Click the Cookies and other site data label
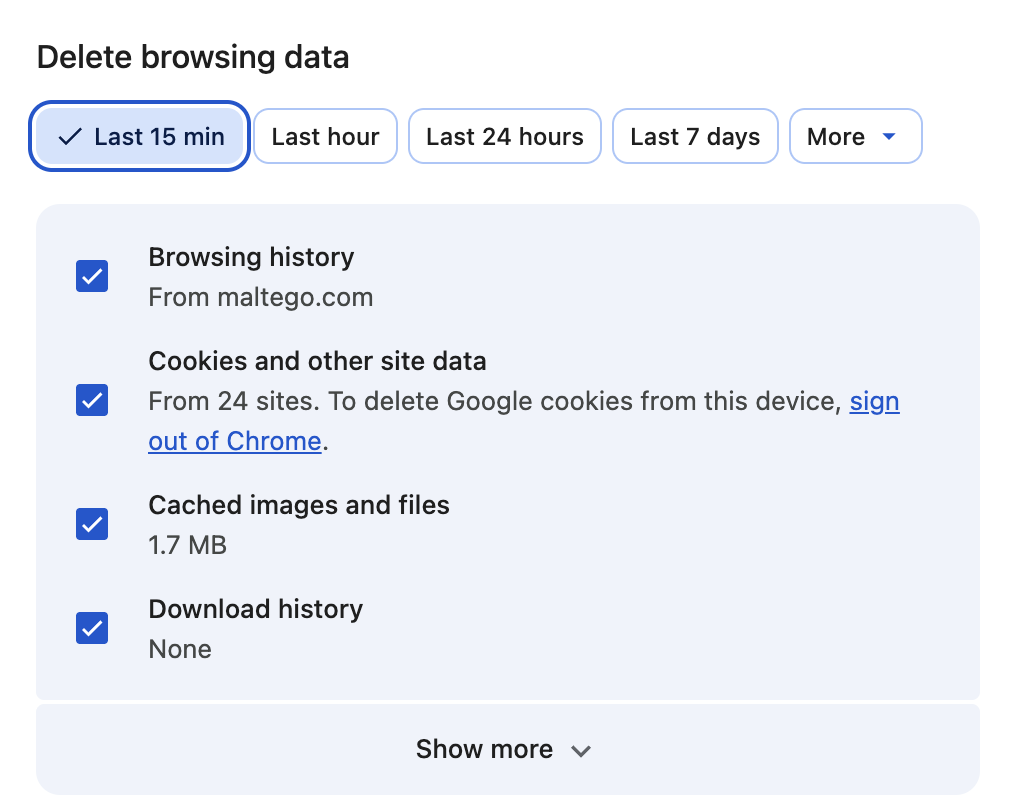Image resolution: width=1014 pixels, height=810 pixels. point(317,361)
